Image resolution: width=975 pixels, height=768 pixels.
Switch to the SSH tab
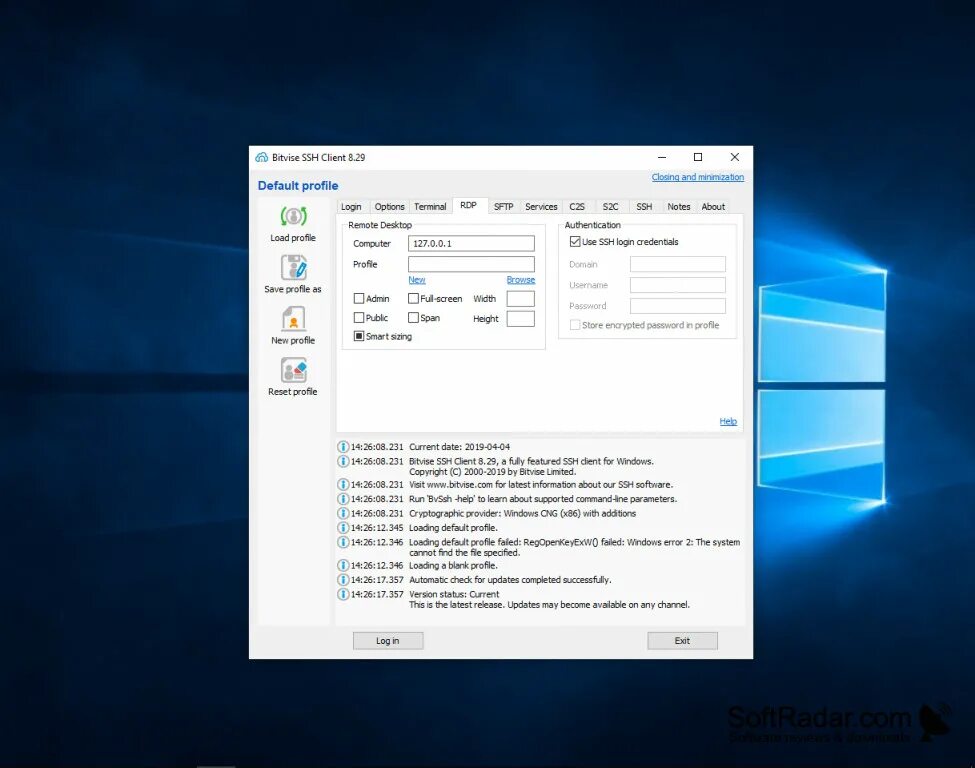coord(644,206)
